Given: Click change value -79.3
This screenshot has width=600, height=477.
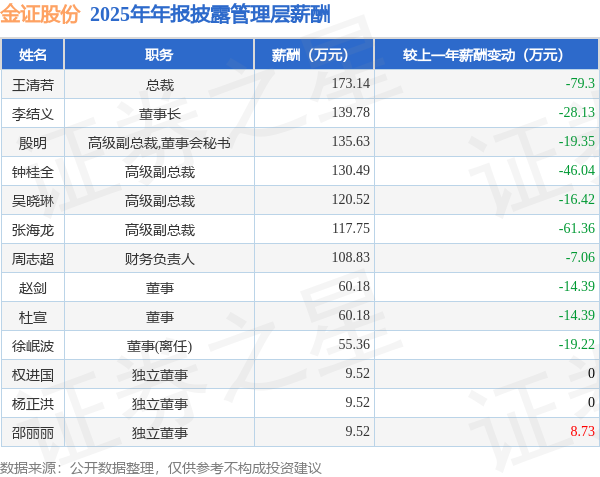Looking at the screenshot, I should (580, 83).
